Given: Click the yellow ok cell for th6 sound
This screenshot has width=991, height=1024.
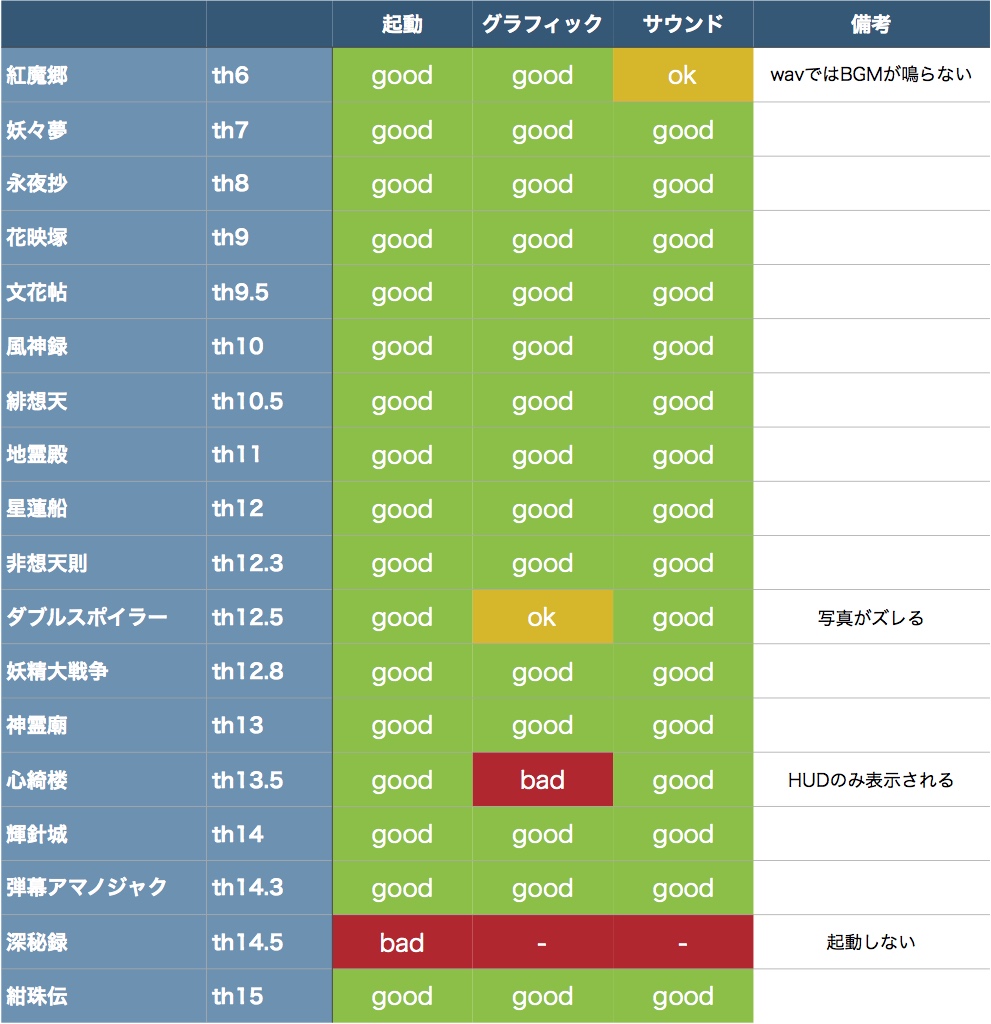Looking at the screenshot, I should [683, 75].
